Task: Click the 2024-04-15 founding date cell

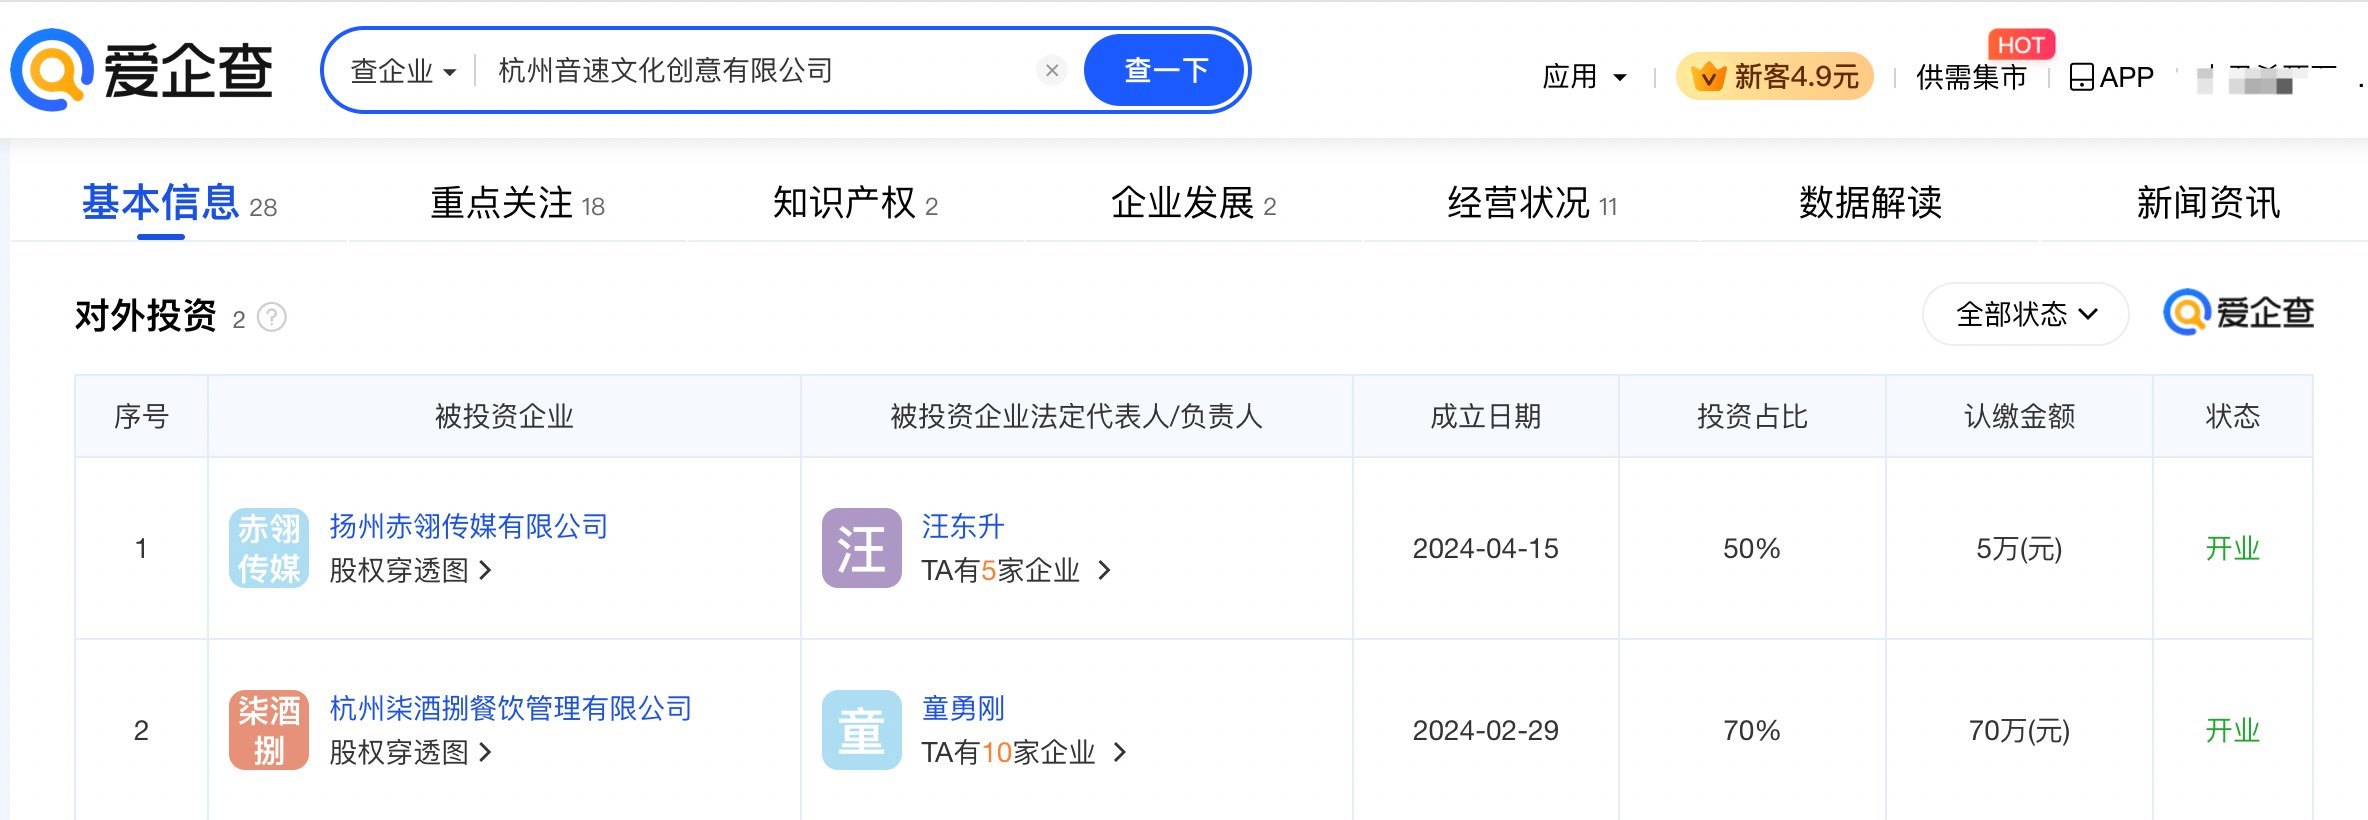Action: (x=1485, y=548)
